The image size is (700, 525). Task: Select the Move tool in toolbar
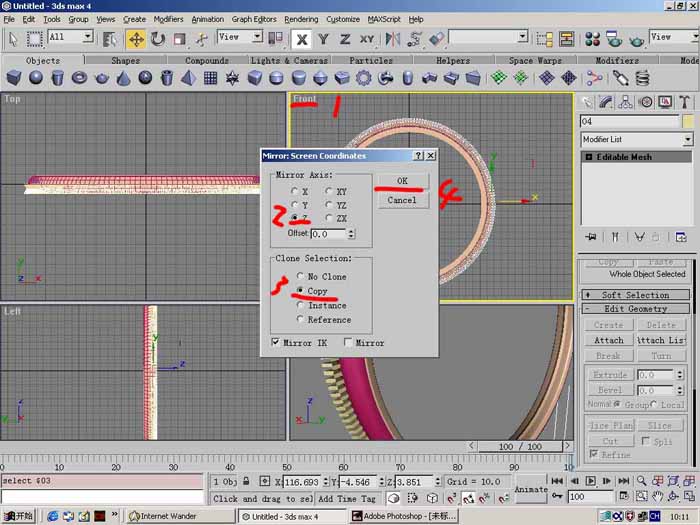tap(136, 39)
